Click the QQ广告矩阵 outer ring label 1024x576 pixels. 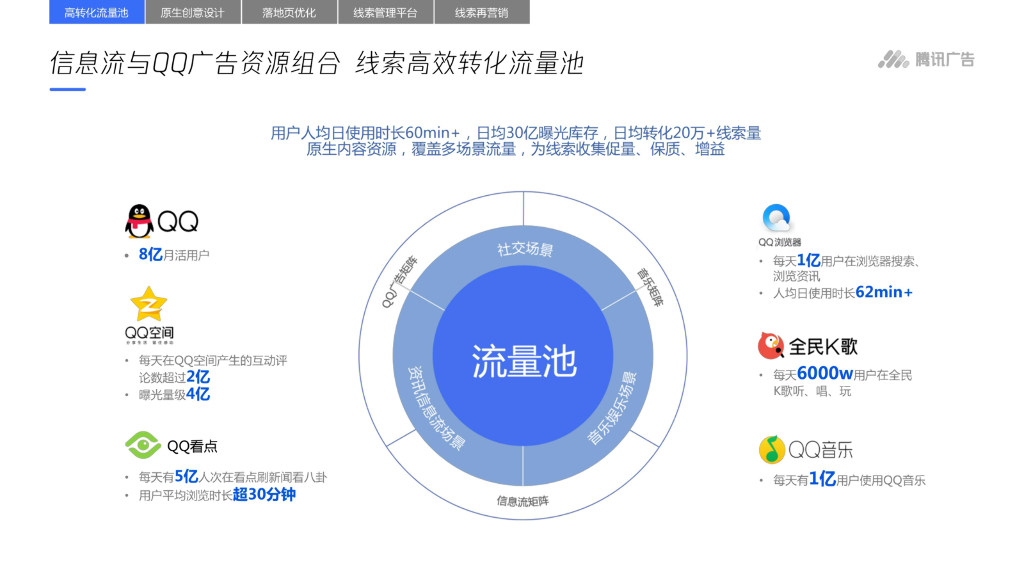tap(399, 281)
